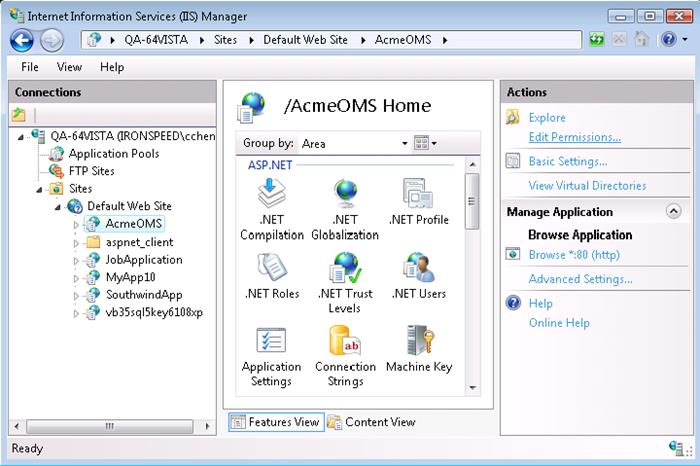This screenshot has width=700, height=466.
Task: Click the Forward navigation arrow
Action: [x=52, y=40]
